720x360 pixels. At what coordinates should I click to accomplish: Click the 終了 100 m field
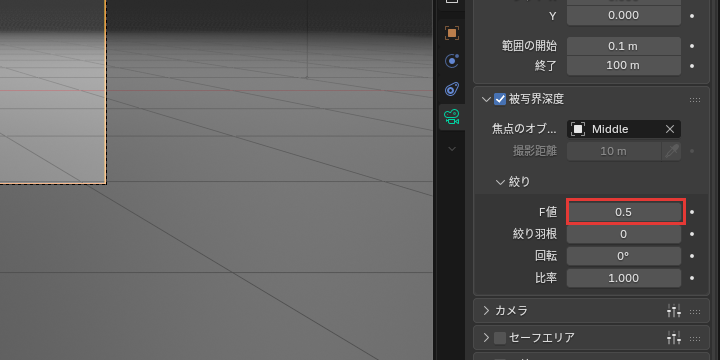point(624,66)
